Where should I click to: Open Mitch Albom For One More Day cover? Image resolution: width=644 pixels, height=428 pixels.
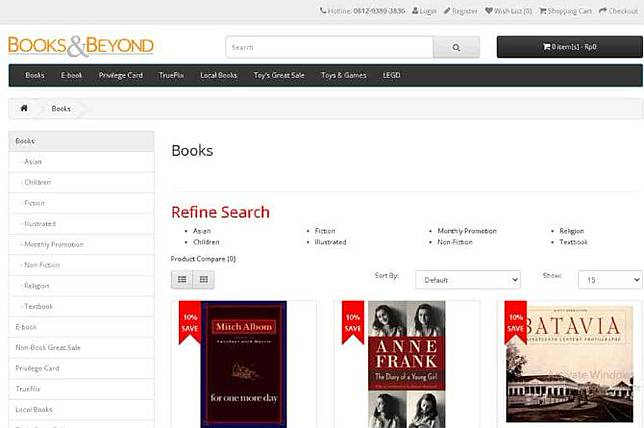tap(244, 364)
